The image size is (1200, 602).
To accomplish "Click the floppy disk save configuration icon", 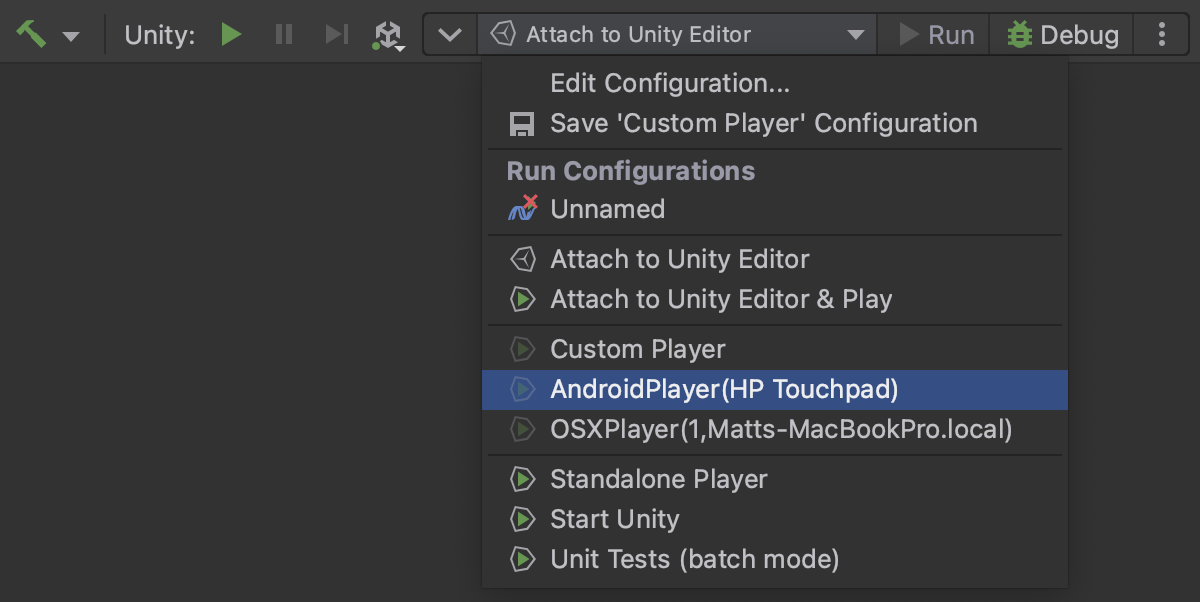I will [522, 124].
